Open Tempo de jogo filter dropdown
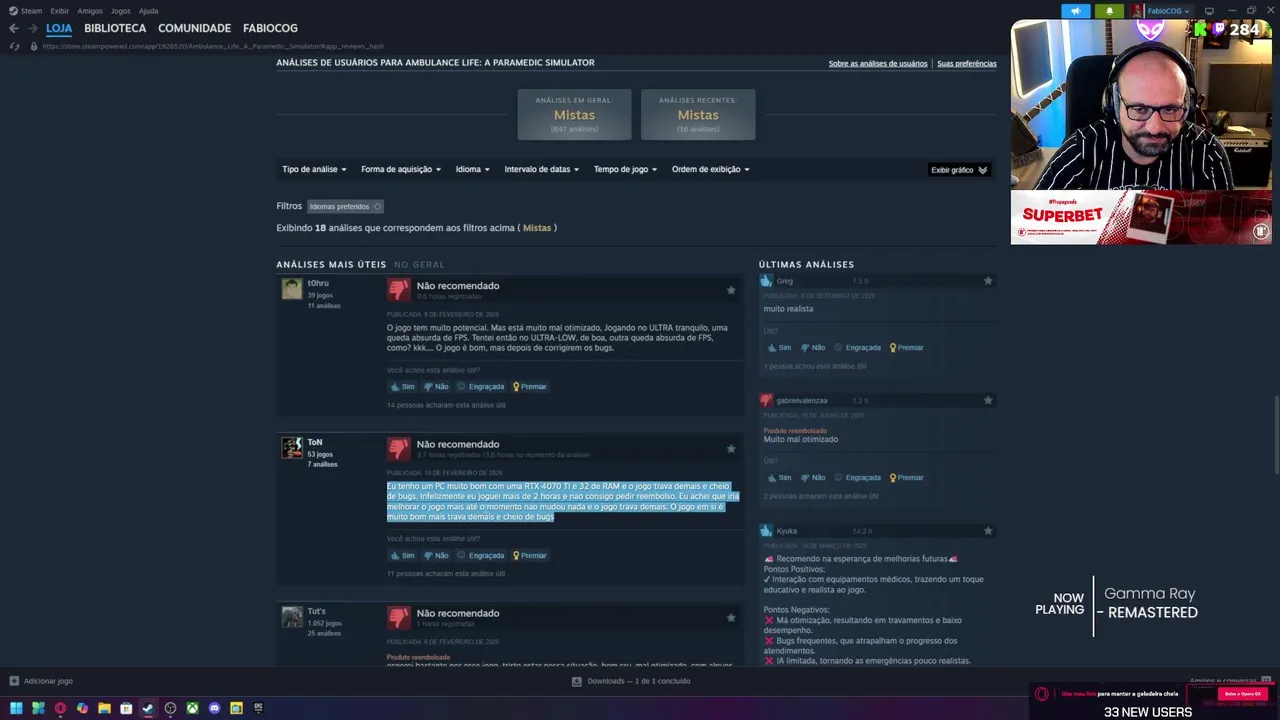This screenshot has width=1280, height=720. (x=625, y=169)
